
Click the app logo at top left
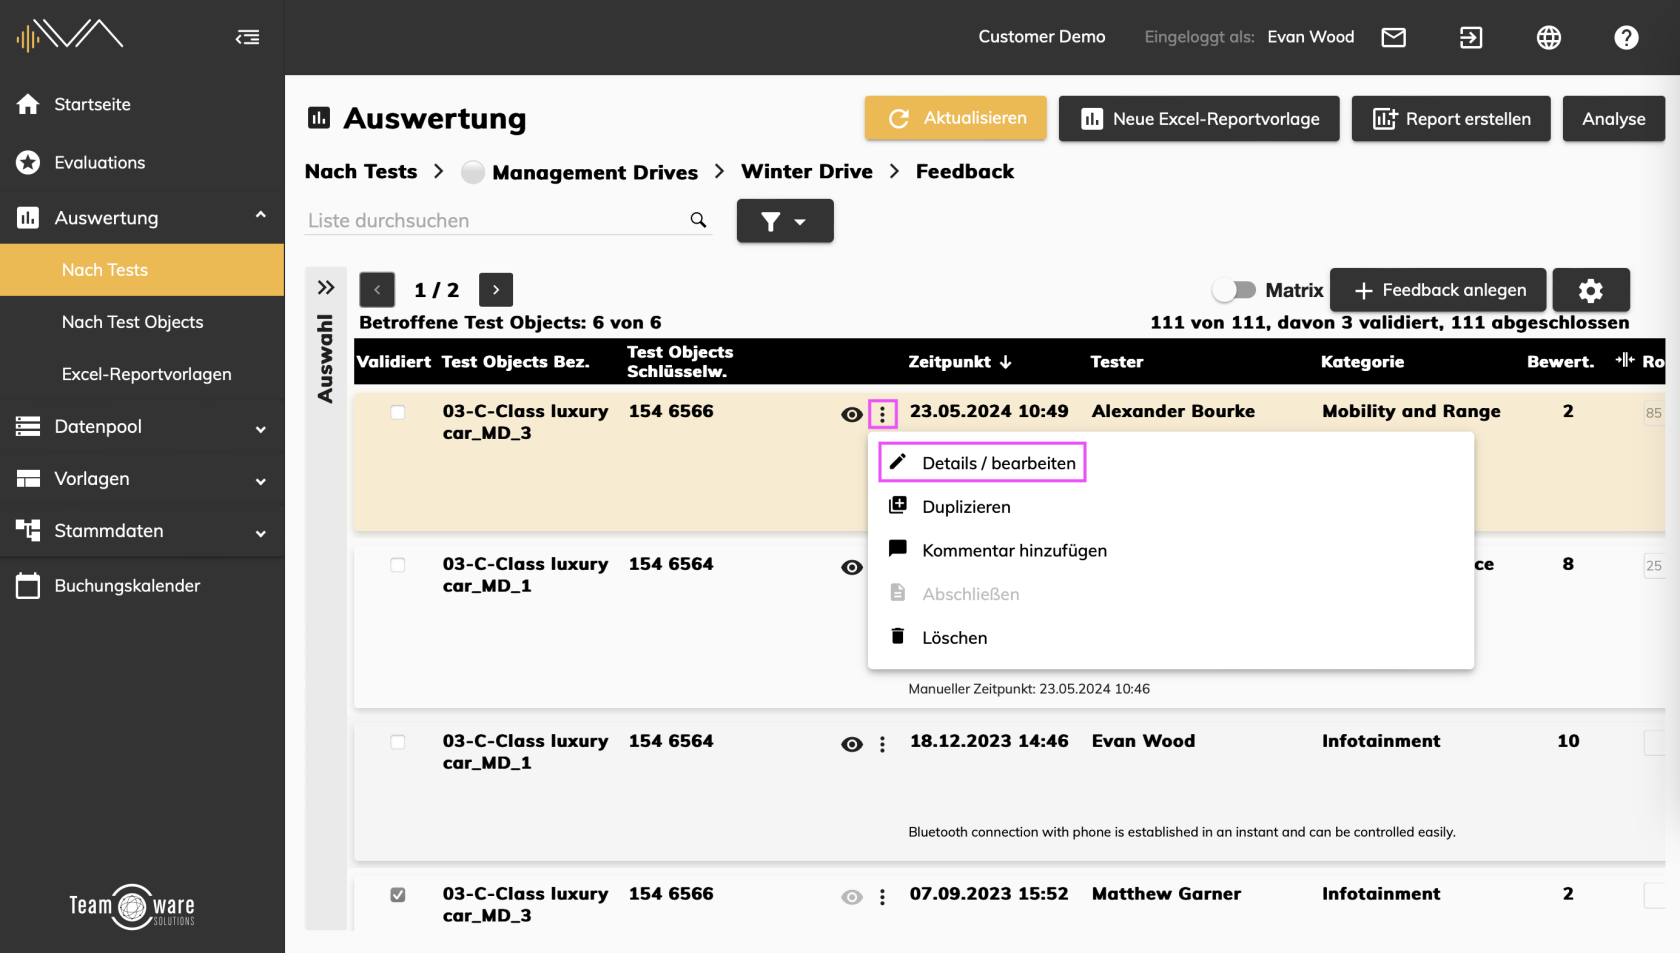(70, 36)
